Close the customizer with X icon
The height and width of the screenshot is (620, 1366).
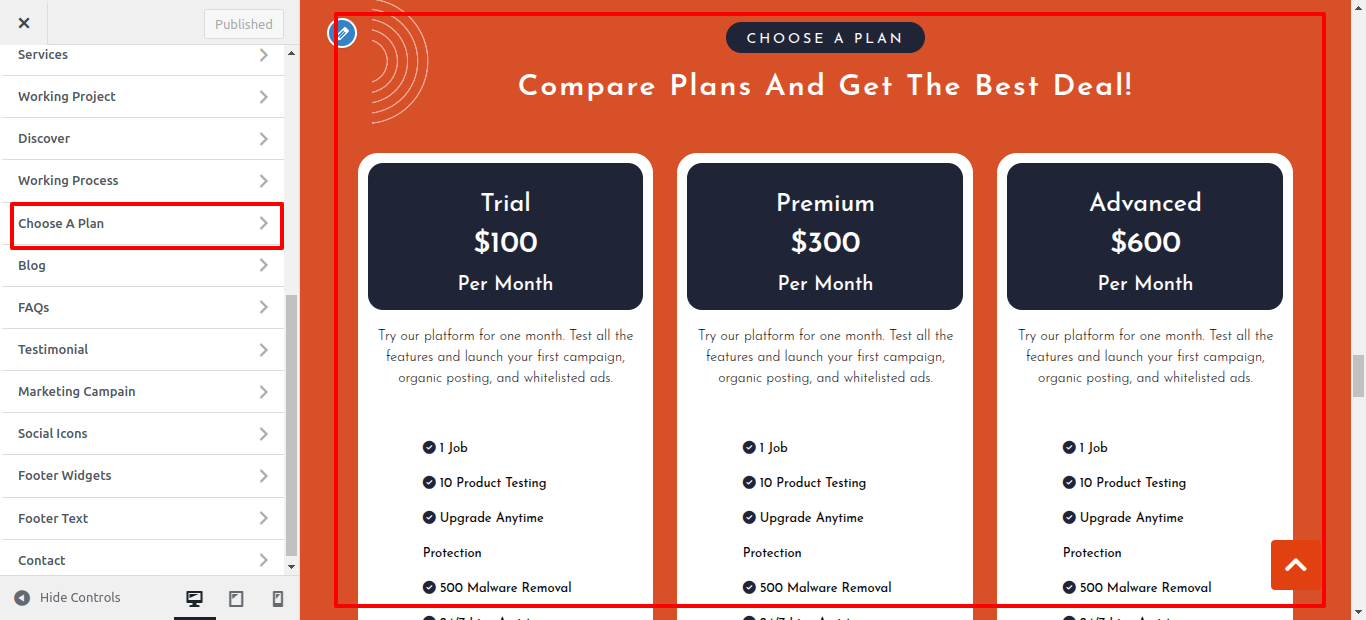click(x=24, y=23)
